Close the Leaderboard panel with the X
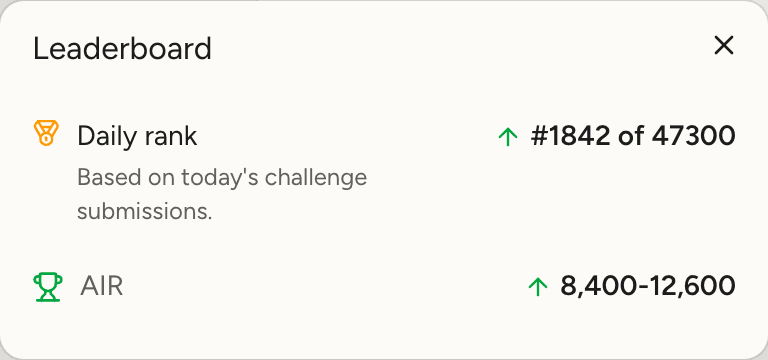This screenshot has width=768, height=360. [723, 46]
